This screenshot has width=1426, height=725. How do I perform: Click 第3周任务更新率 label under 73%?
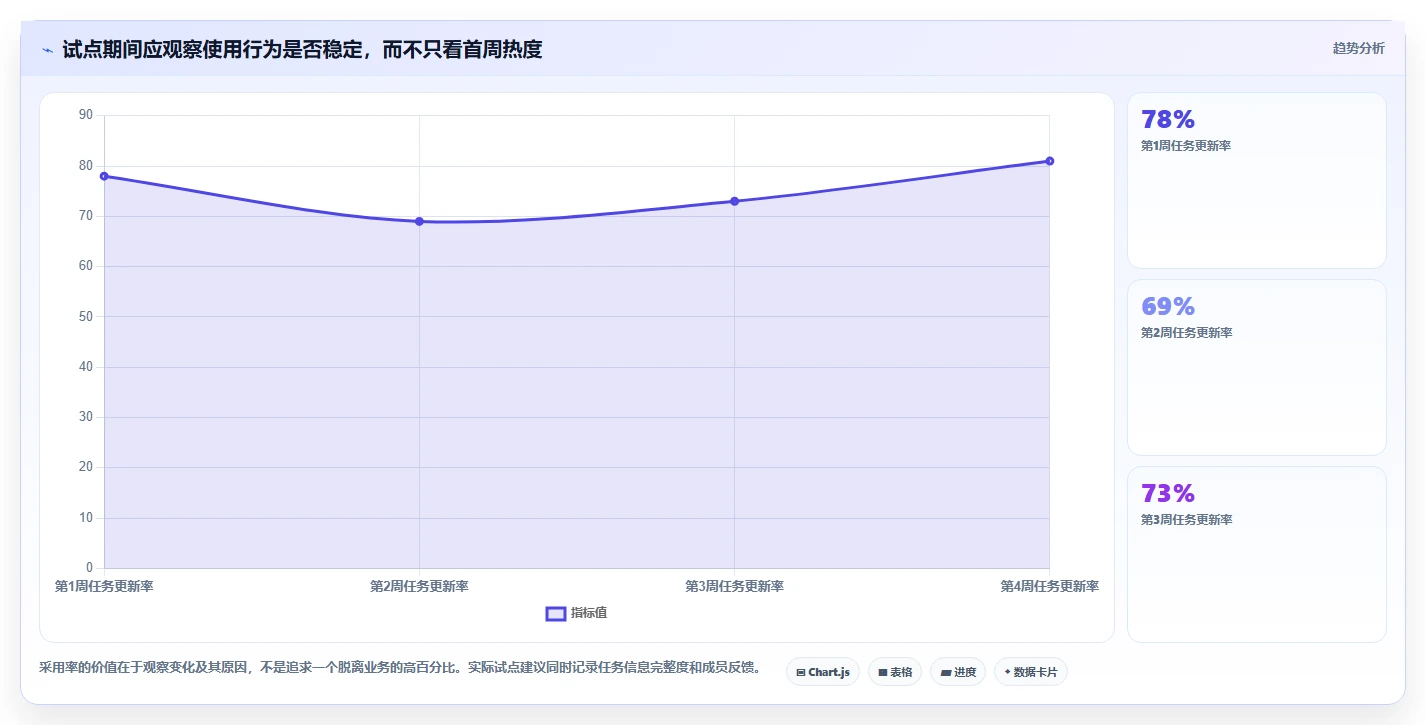1186,520
